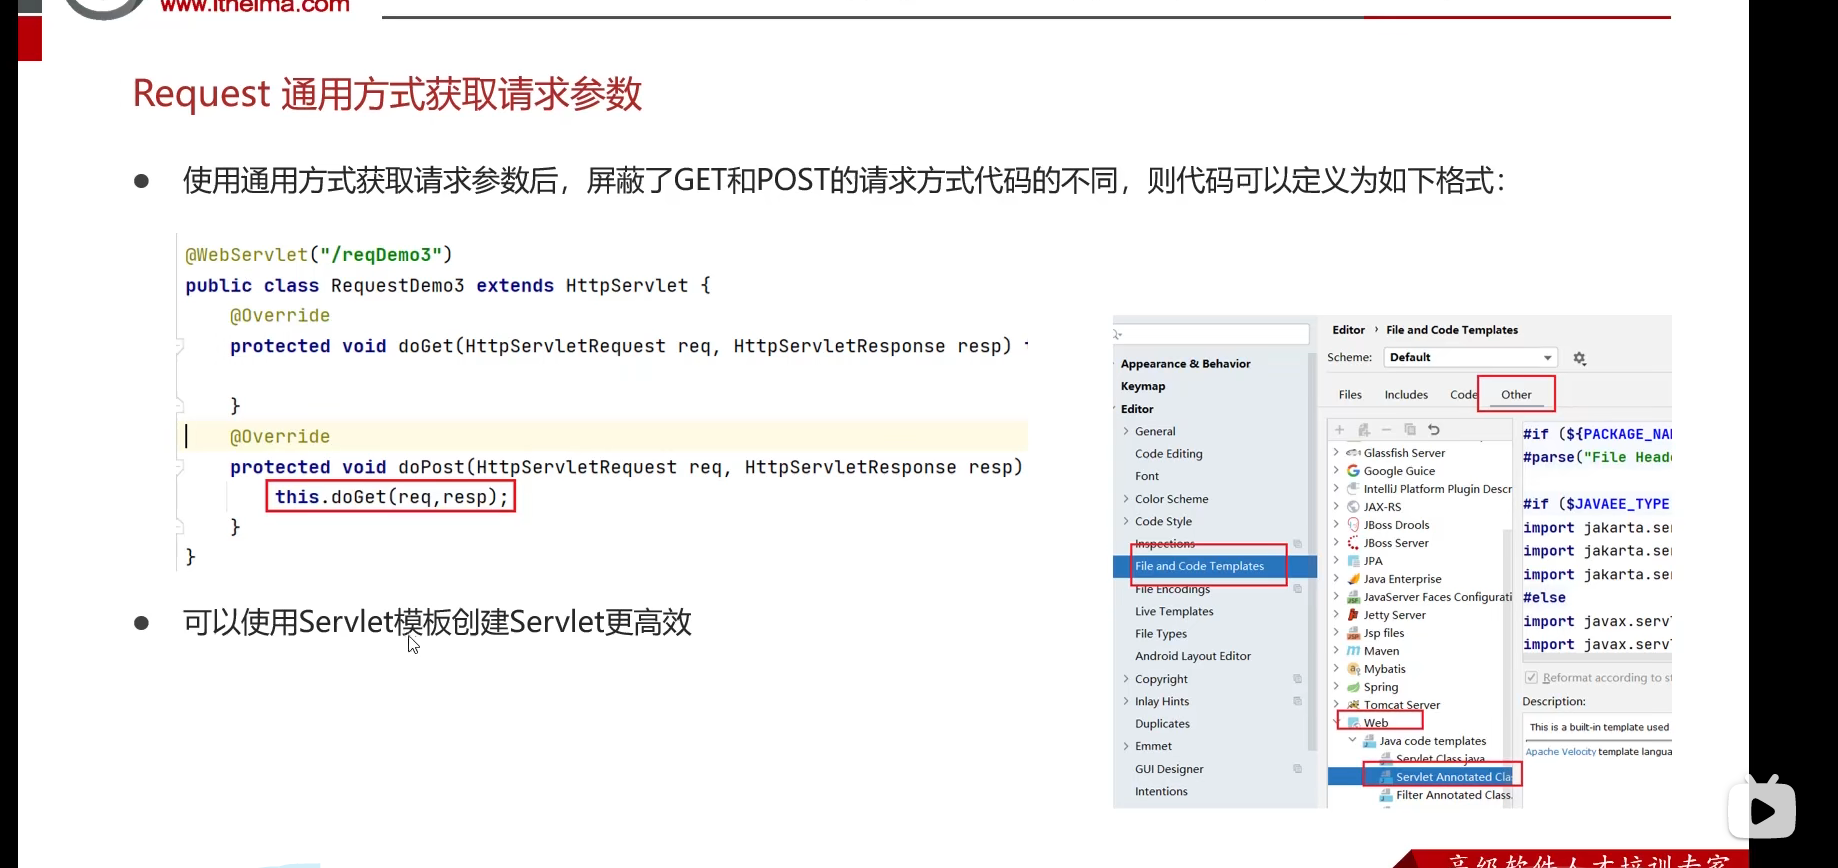The image size is (1838, 868).
Task: Select Servlet Class.java template row
Action: (x=1440, y=759)
